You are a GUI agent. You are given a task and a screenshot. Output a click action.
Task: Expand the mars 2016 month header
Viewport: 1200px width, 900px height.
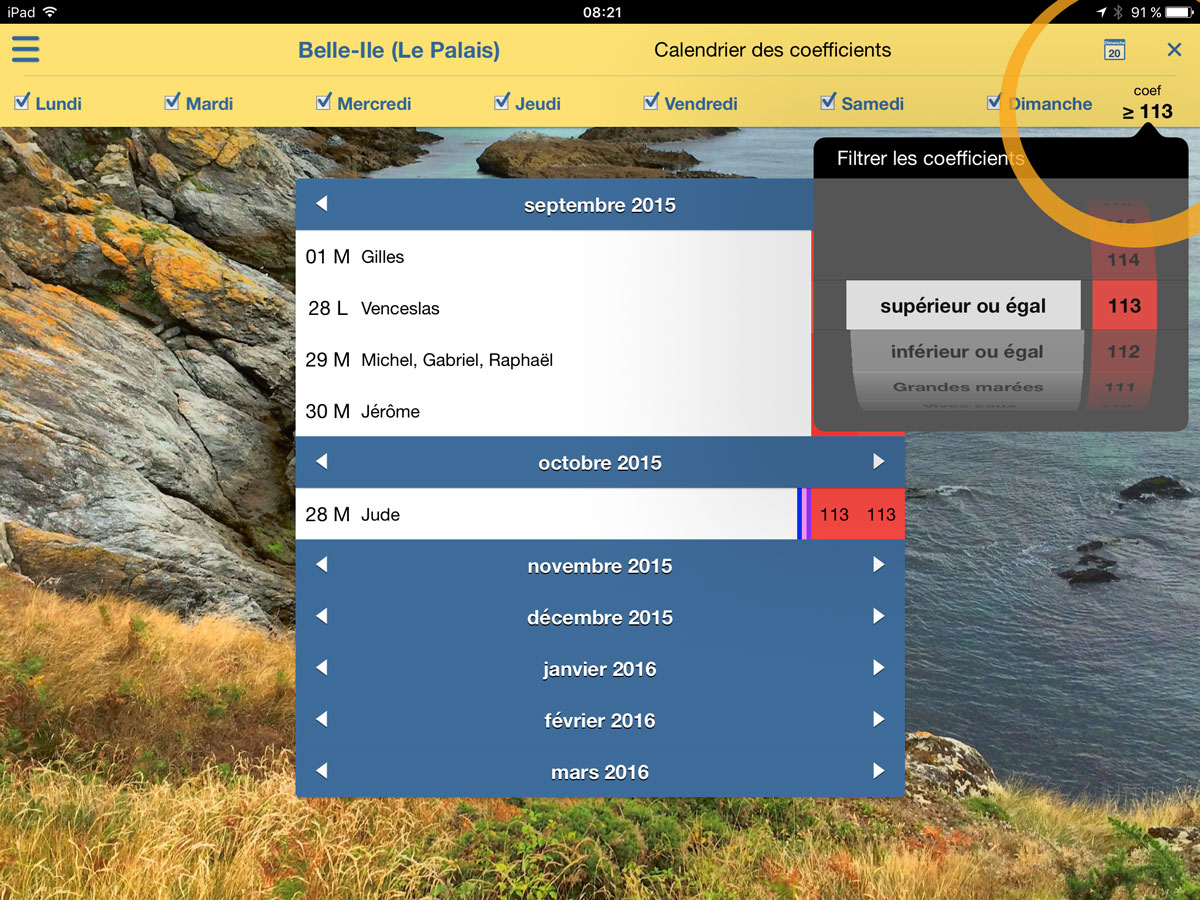pos(600,772)
